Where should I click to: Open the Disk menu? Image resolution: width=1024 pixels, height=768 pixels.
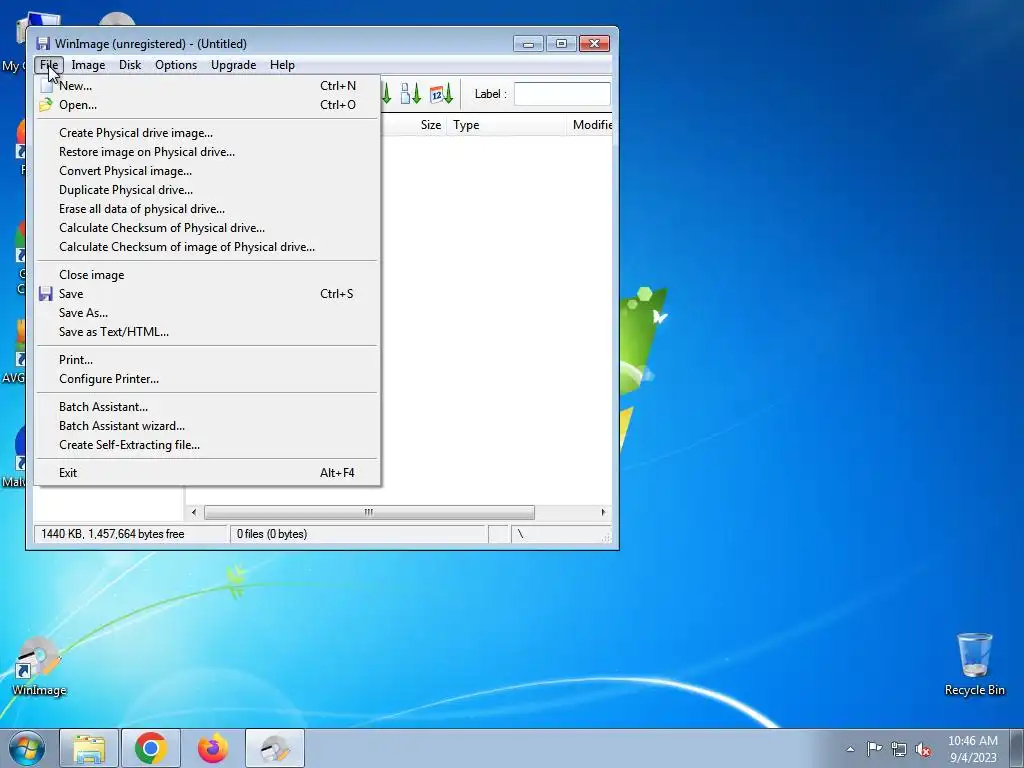pyautogui.click(x=130, y=65)
